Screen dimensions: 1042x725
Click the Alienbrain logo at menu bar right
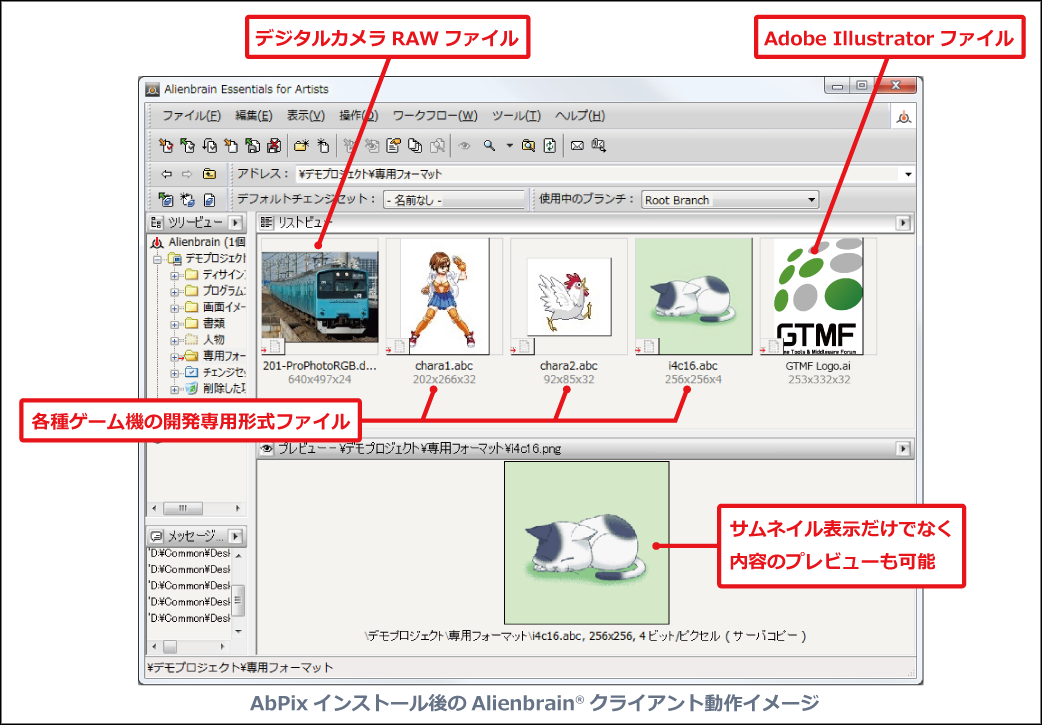tap(903, 118)
